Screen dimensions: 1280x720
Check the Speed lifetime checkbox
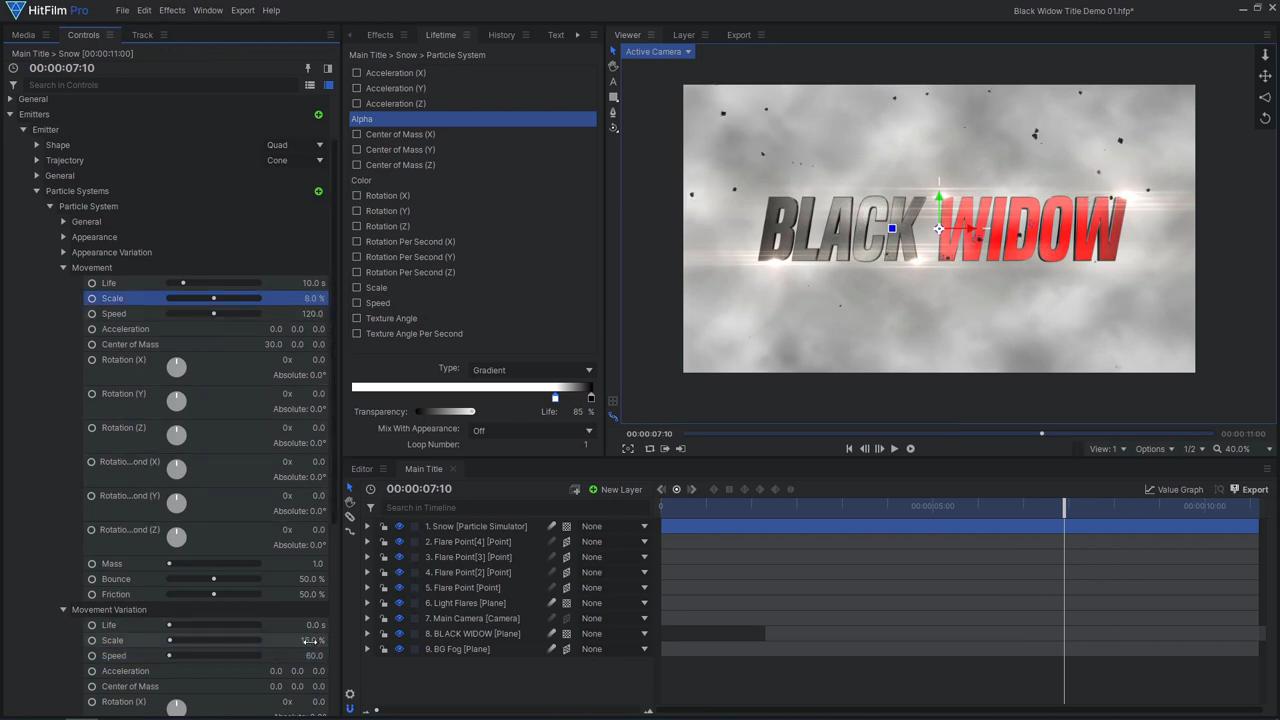[357, 303]
